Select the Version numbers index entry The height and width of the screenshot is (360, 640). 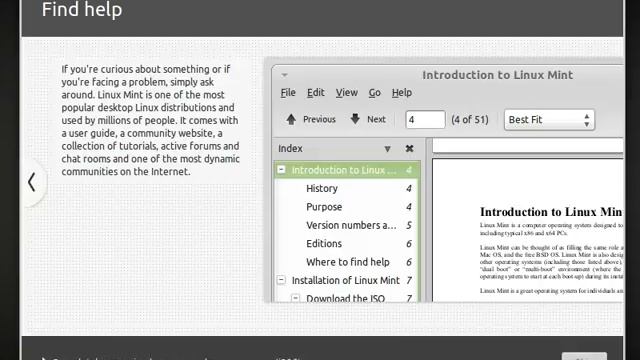click(x=351, y=225)
